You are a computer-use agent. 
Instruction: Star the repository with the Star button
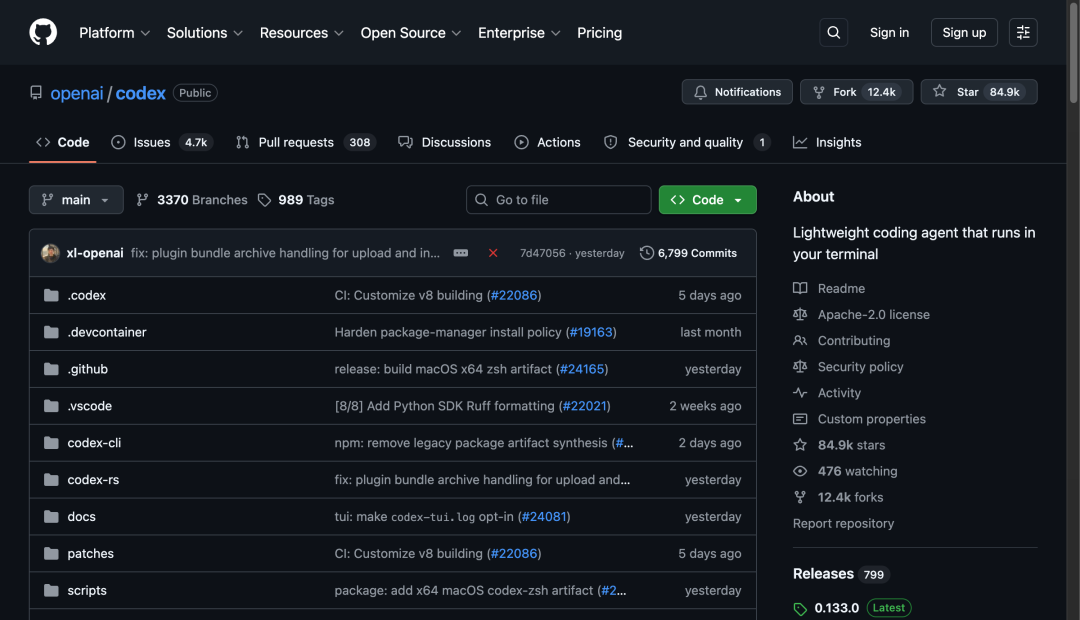click(979, 92)
